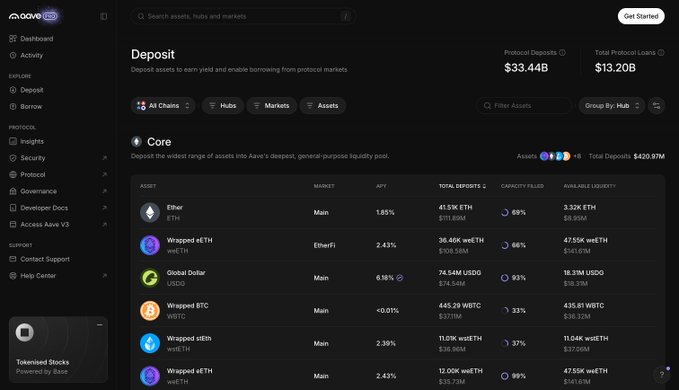679x390 pixels.
Task: Sort by Total Deposits column
Action: point(462,186)
